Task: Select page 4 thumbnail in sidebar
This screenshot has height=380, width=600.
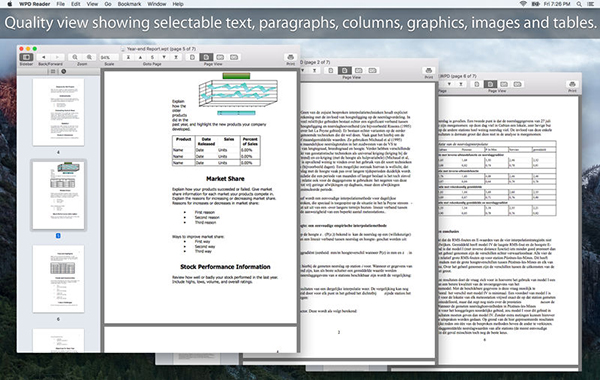Action: pos(59,112)
